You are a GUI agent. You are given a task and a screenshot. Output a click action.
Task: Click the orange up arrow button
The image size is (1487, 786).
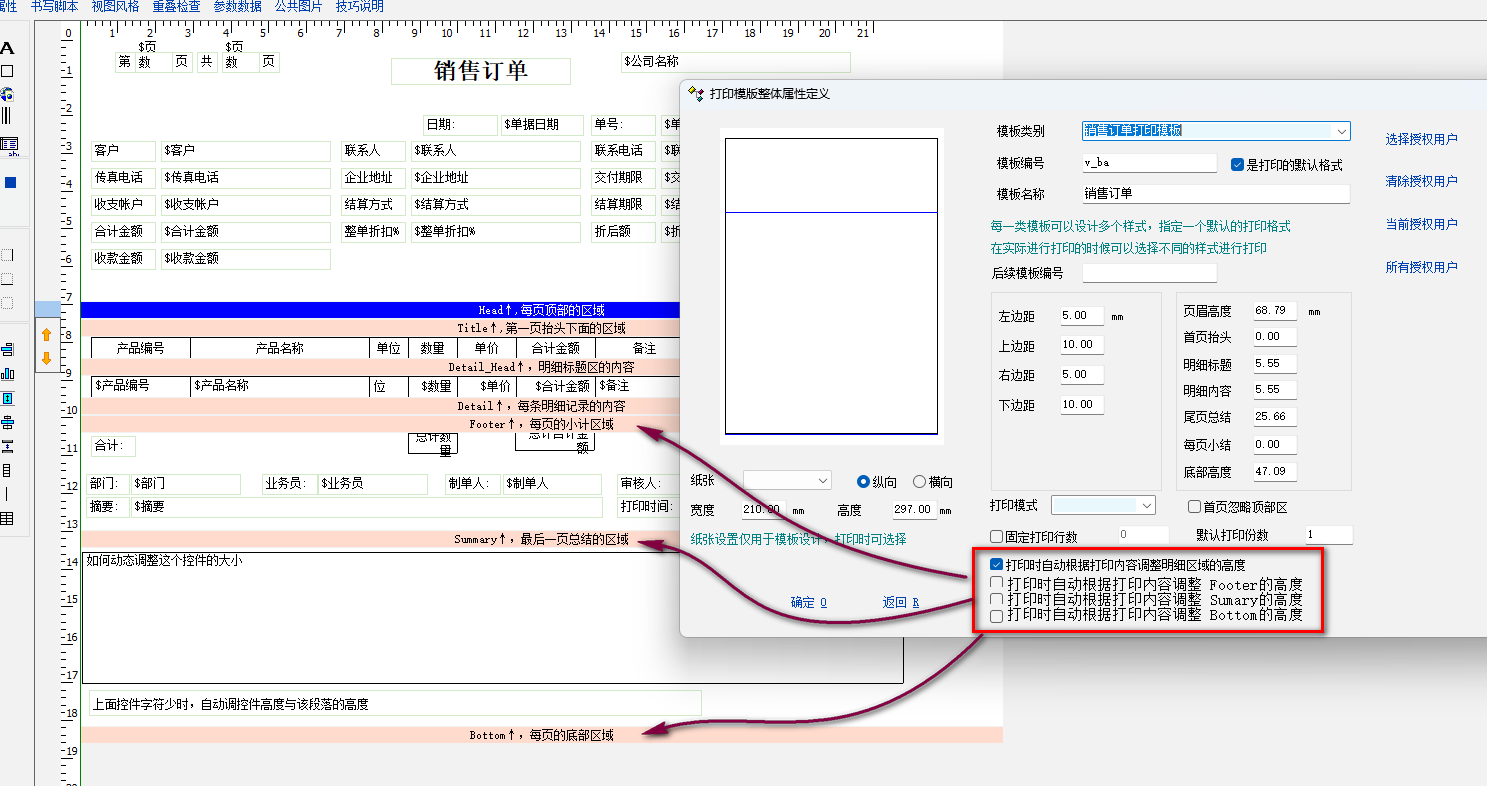pos(46,335)
